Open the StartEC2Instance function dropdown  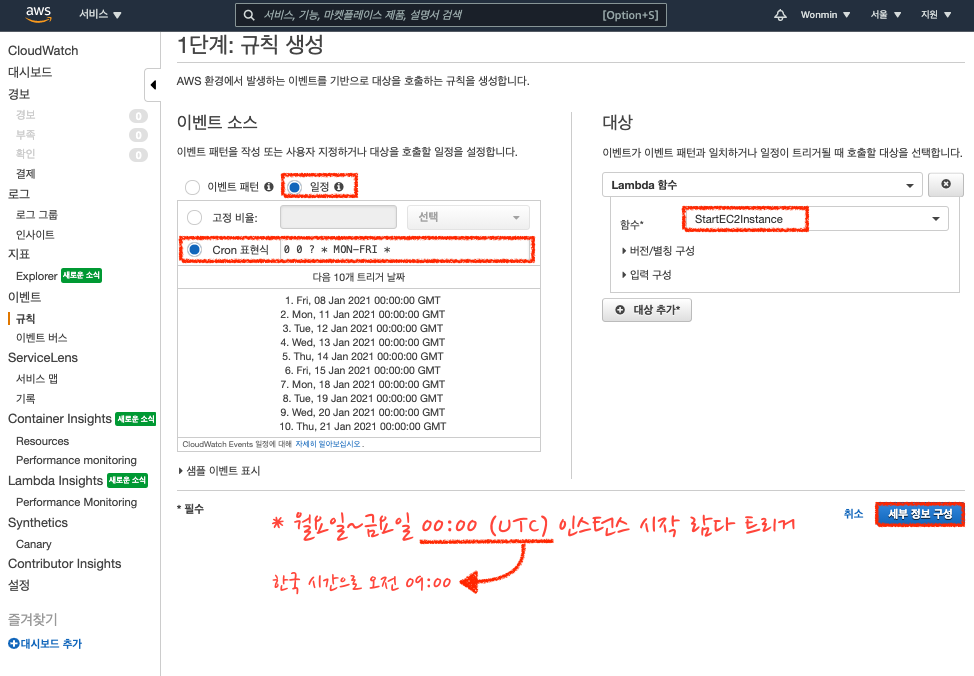pos(816,219)
